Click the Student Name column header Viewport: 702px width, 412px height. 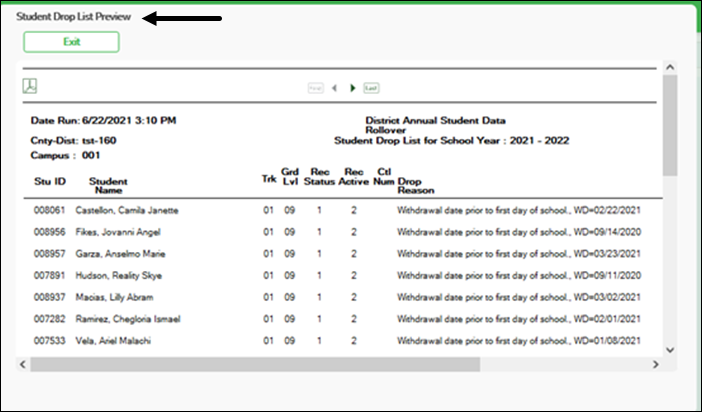pyautogui.click(x=108, y=186)
